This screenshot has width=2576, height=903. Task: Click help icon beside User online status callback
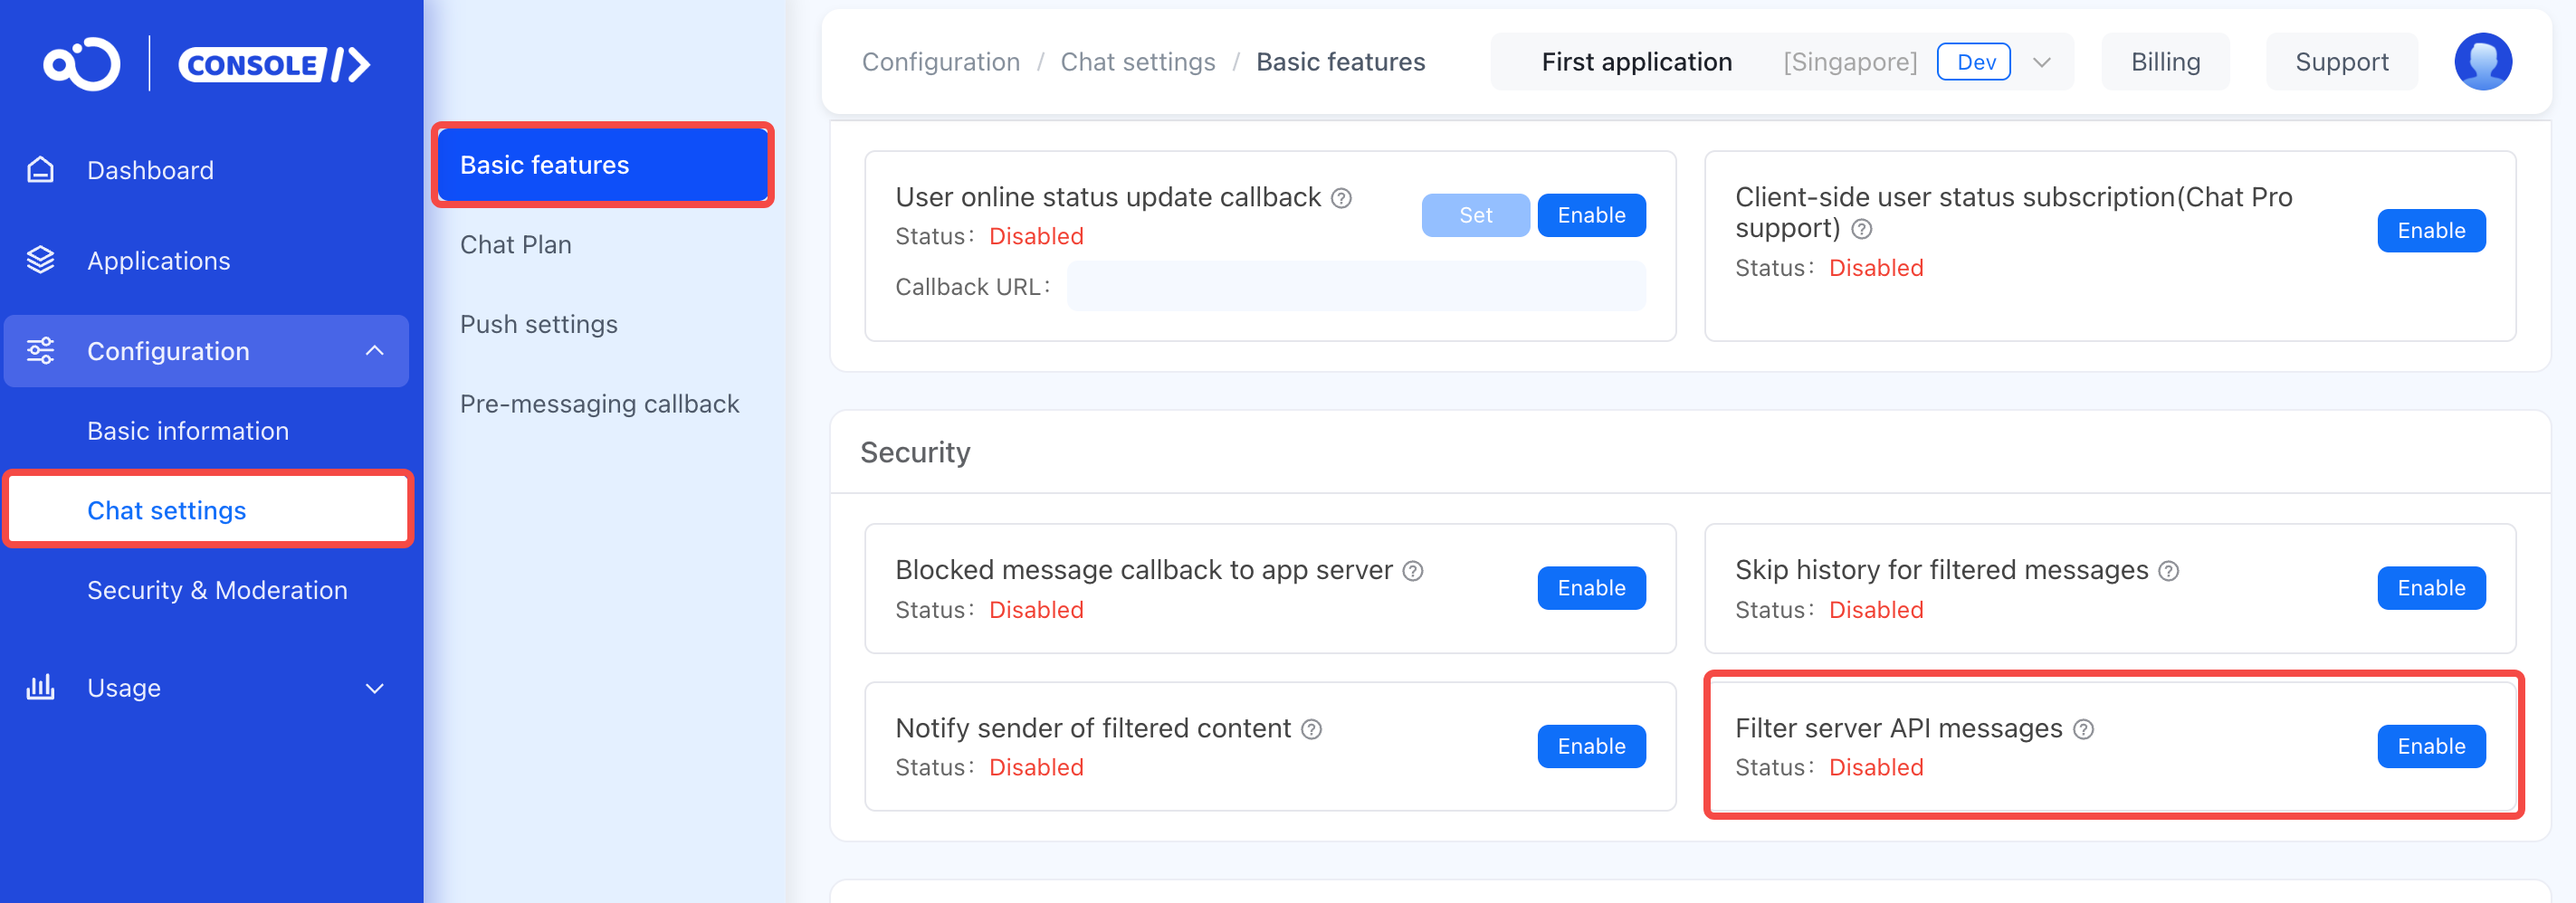(1341, 198)
